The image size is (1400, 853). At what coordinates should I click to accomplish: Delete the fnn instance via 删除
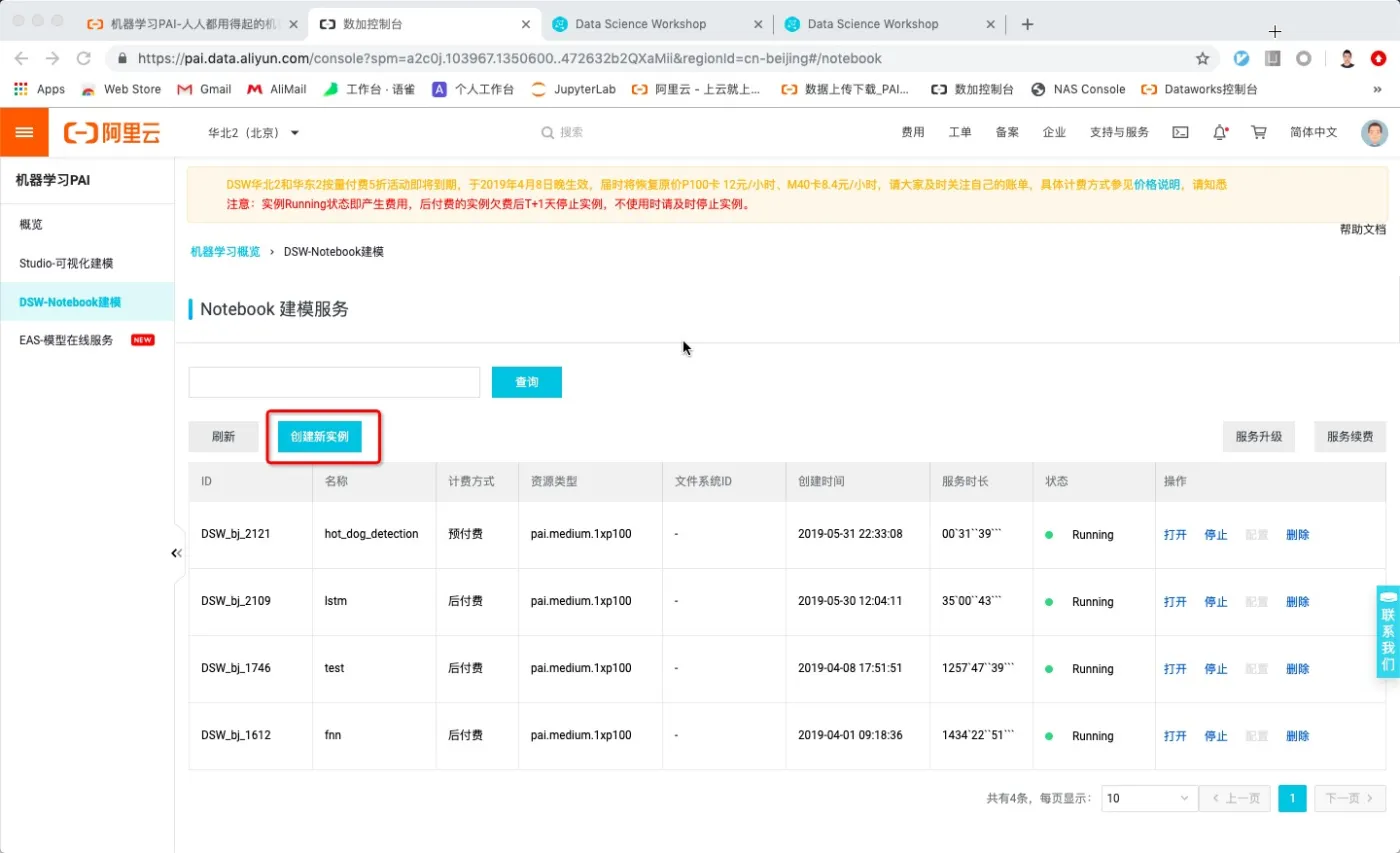(x=1298, y=736)
